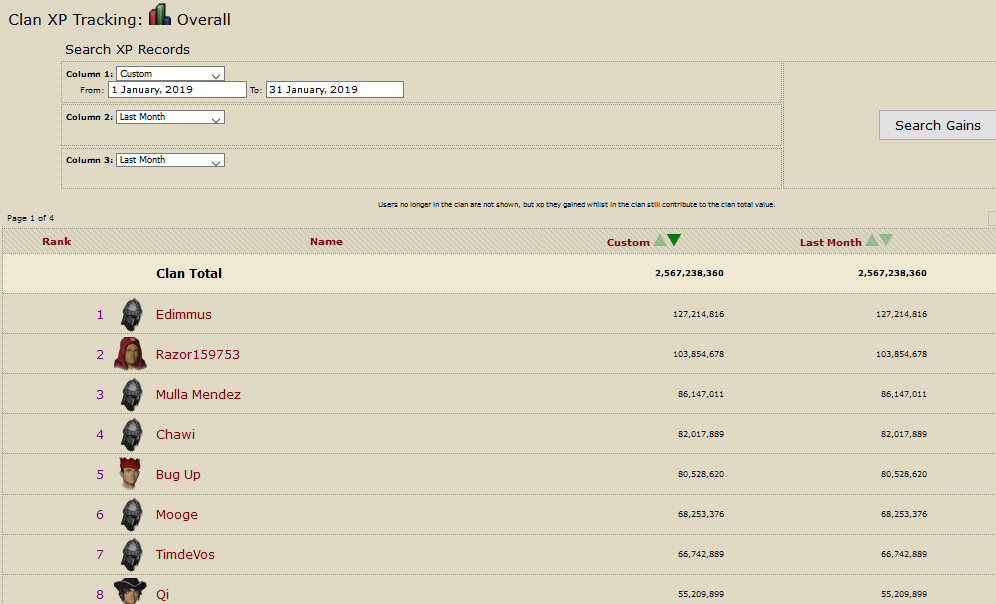This screenshot has height=604, width=996.
Task: Sort Custom column ascending arrow
Action: tap(659, 241)
